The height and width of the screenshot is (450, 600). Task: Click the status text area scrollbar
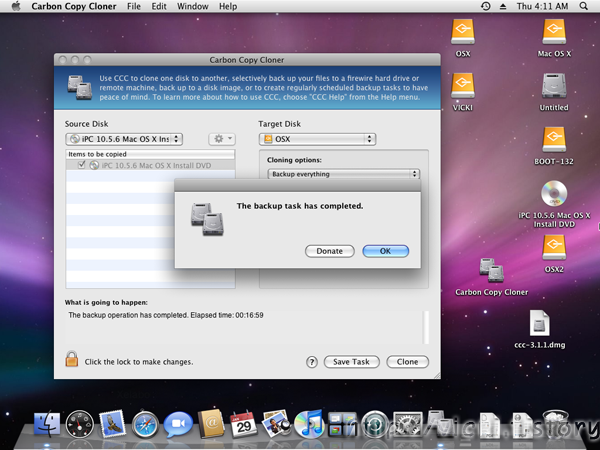[426, 328]
